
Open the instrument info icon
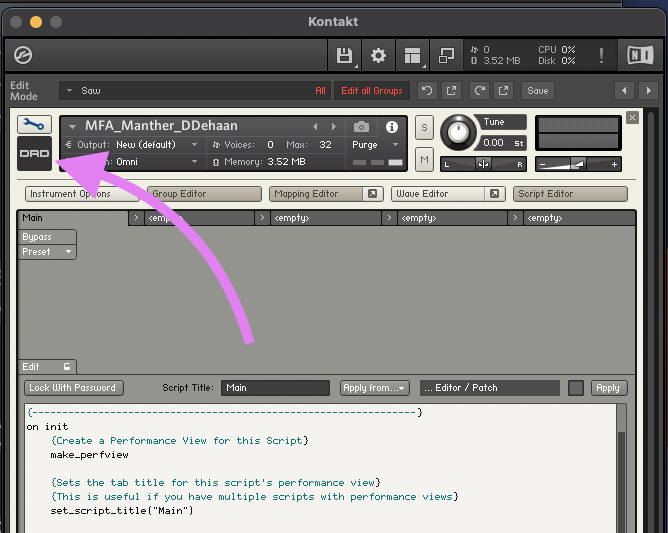(x=392, y=127)
